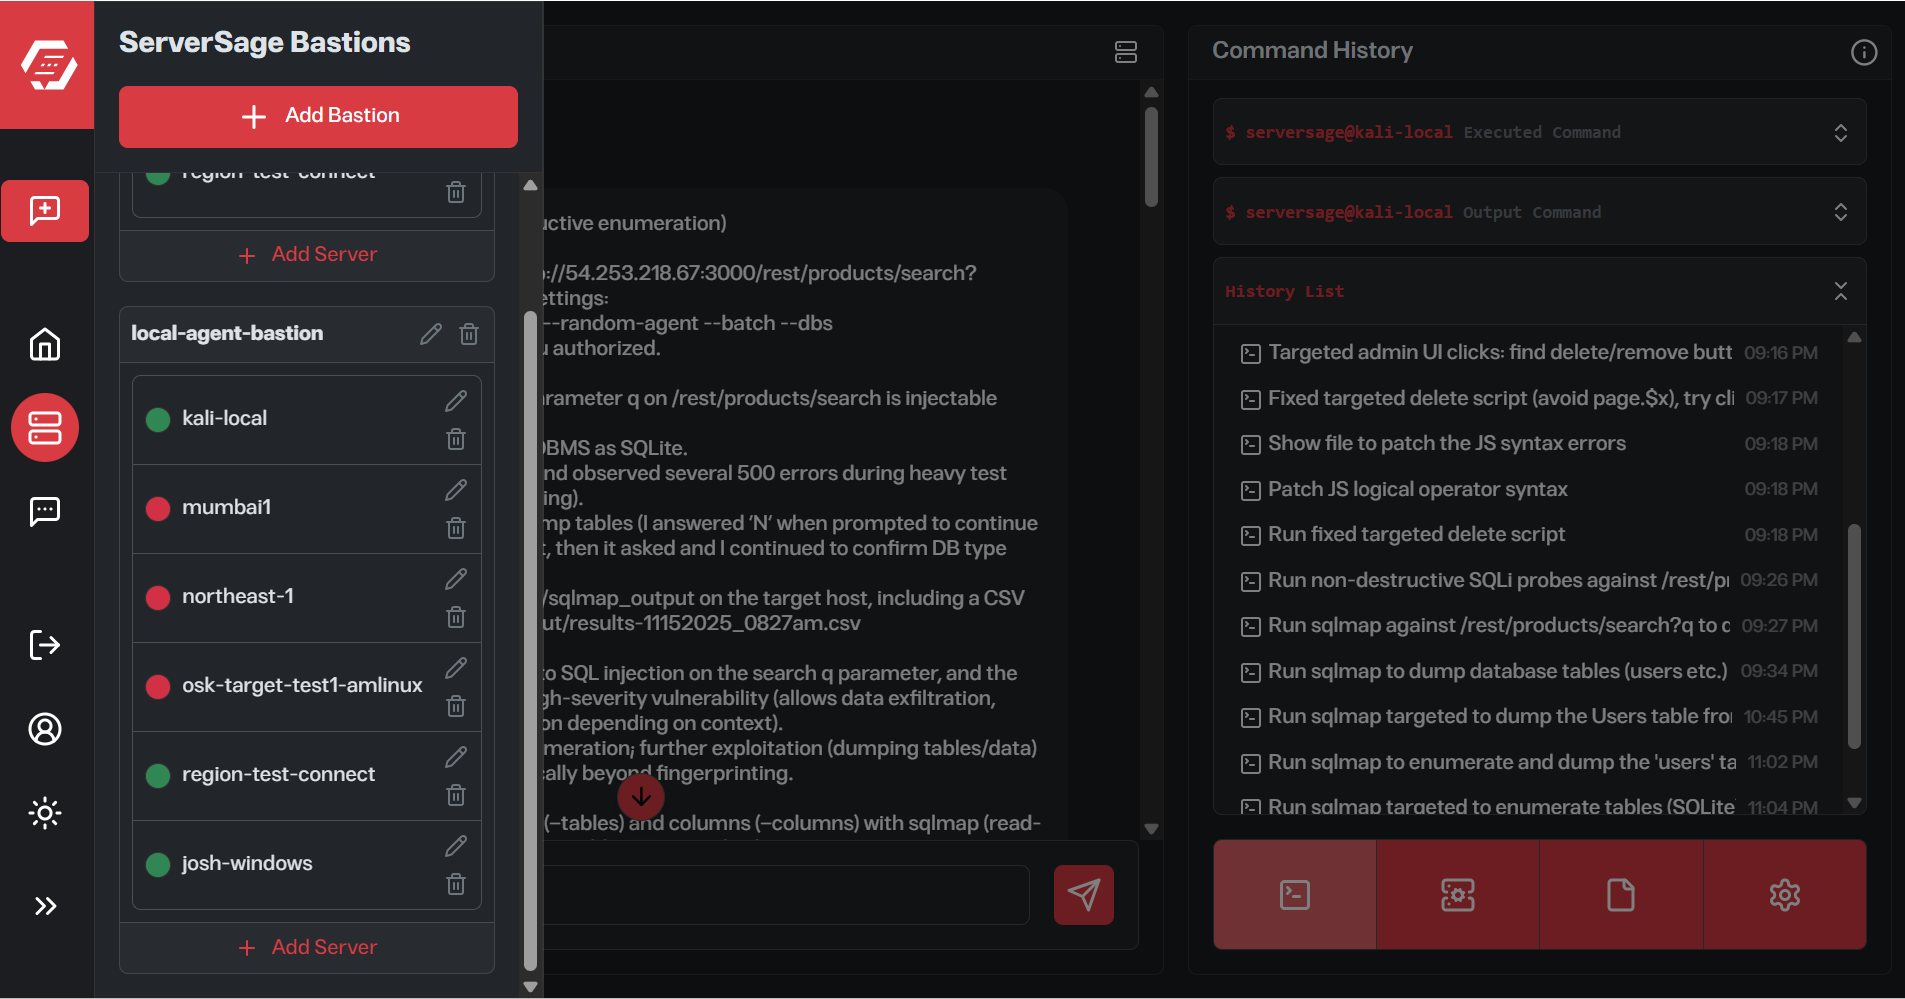The height and width of the screenshot is (999, 1905).
Task: Click the Command History info icon
Action: pyautogui.click(x=1864, y=52)
